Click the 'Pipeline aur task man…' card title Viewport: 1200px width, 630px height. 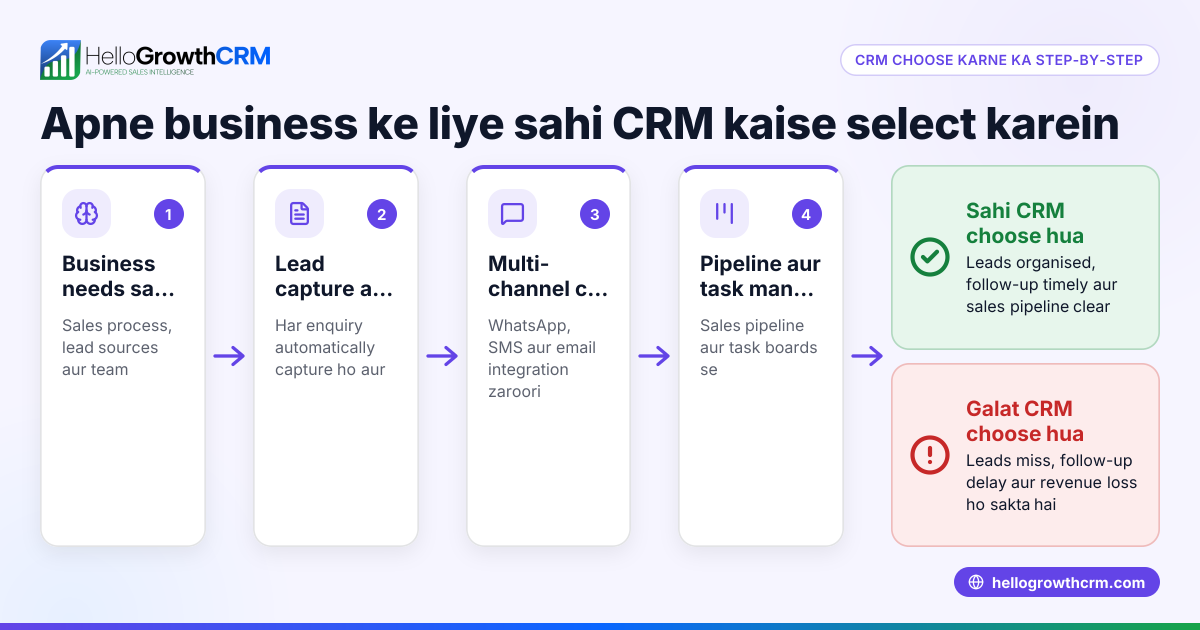coord(761,276)
